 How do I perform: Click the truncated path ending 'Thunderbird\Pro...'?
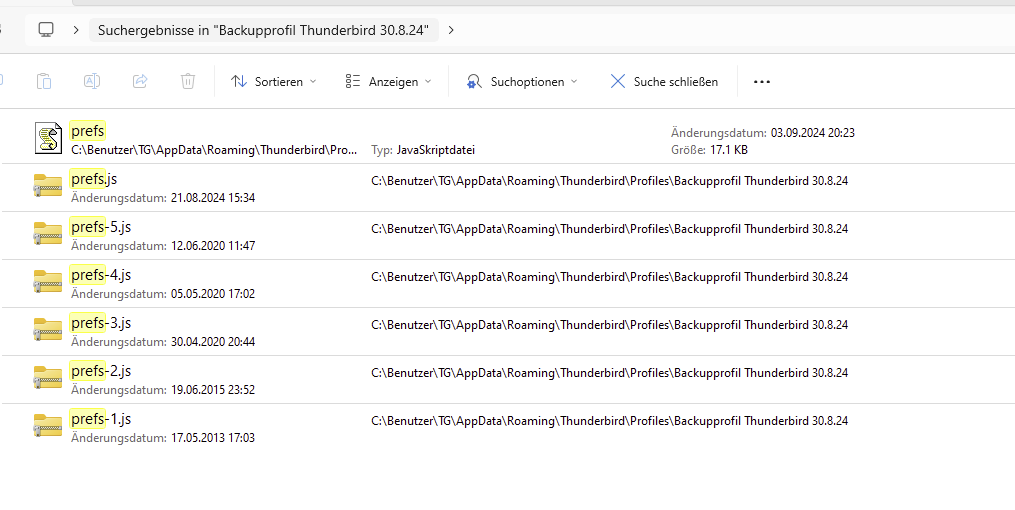(x=214, y=150)
